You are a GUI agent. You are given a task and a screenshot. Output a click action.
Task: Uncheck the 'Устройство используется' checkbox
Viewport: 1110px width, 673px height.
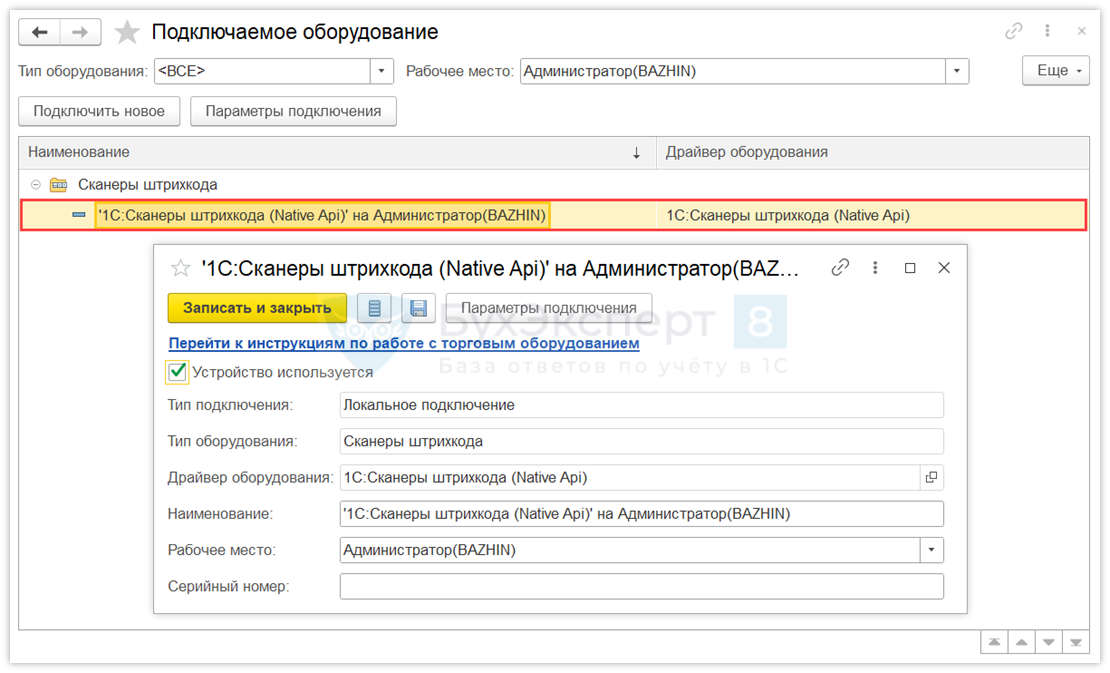(178, 372)
